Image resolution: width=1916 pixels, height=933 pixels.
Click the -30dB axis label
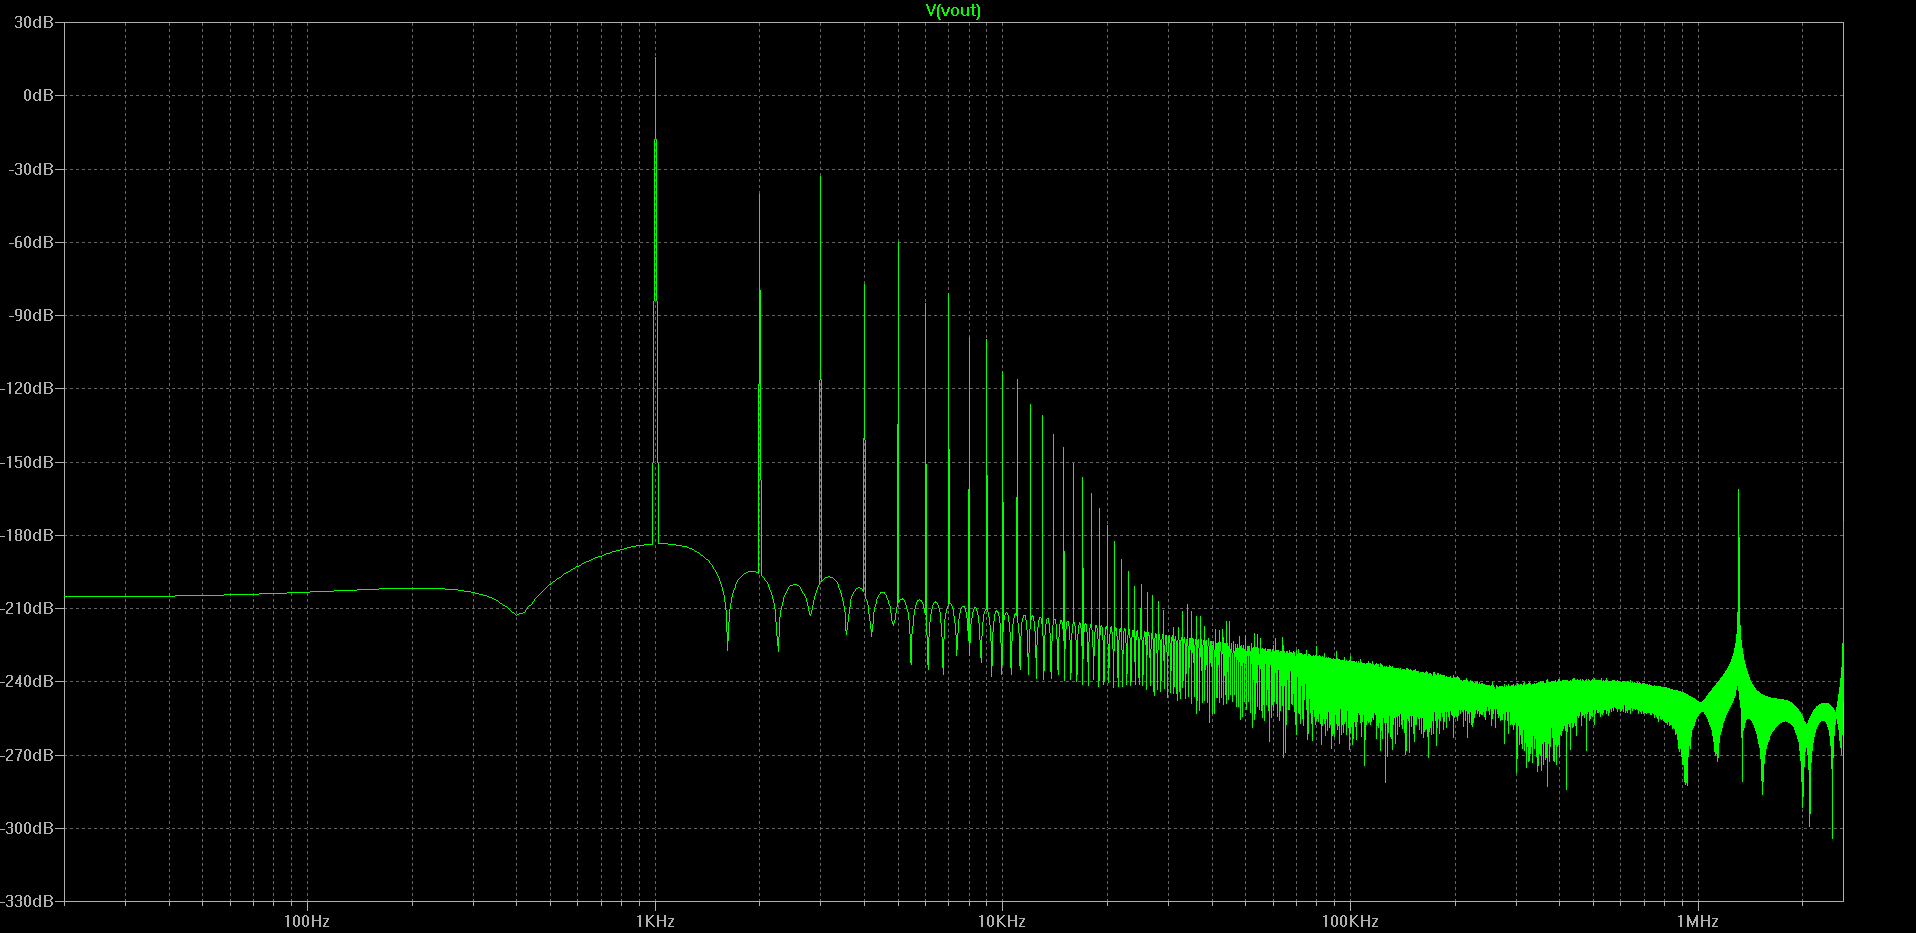tap(31, 169)
